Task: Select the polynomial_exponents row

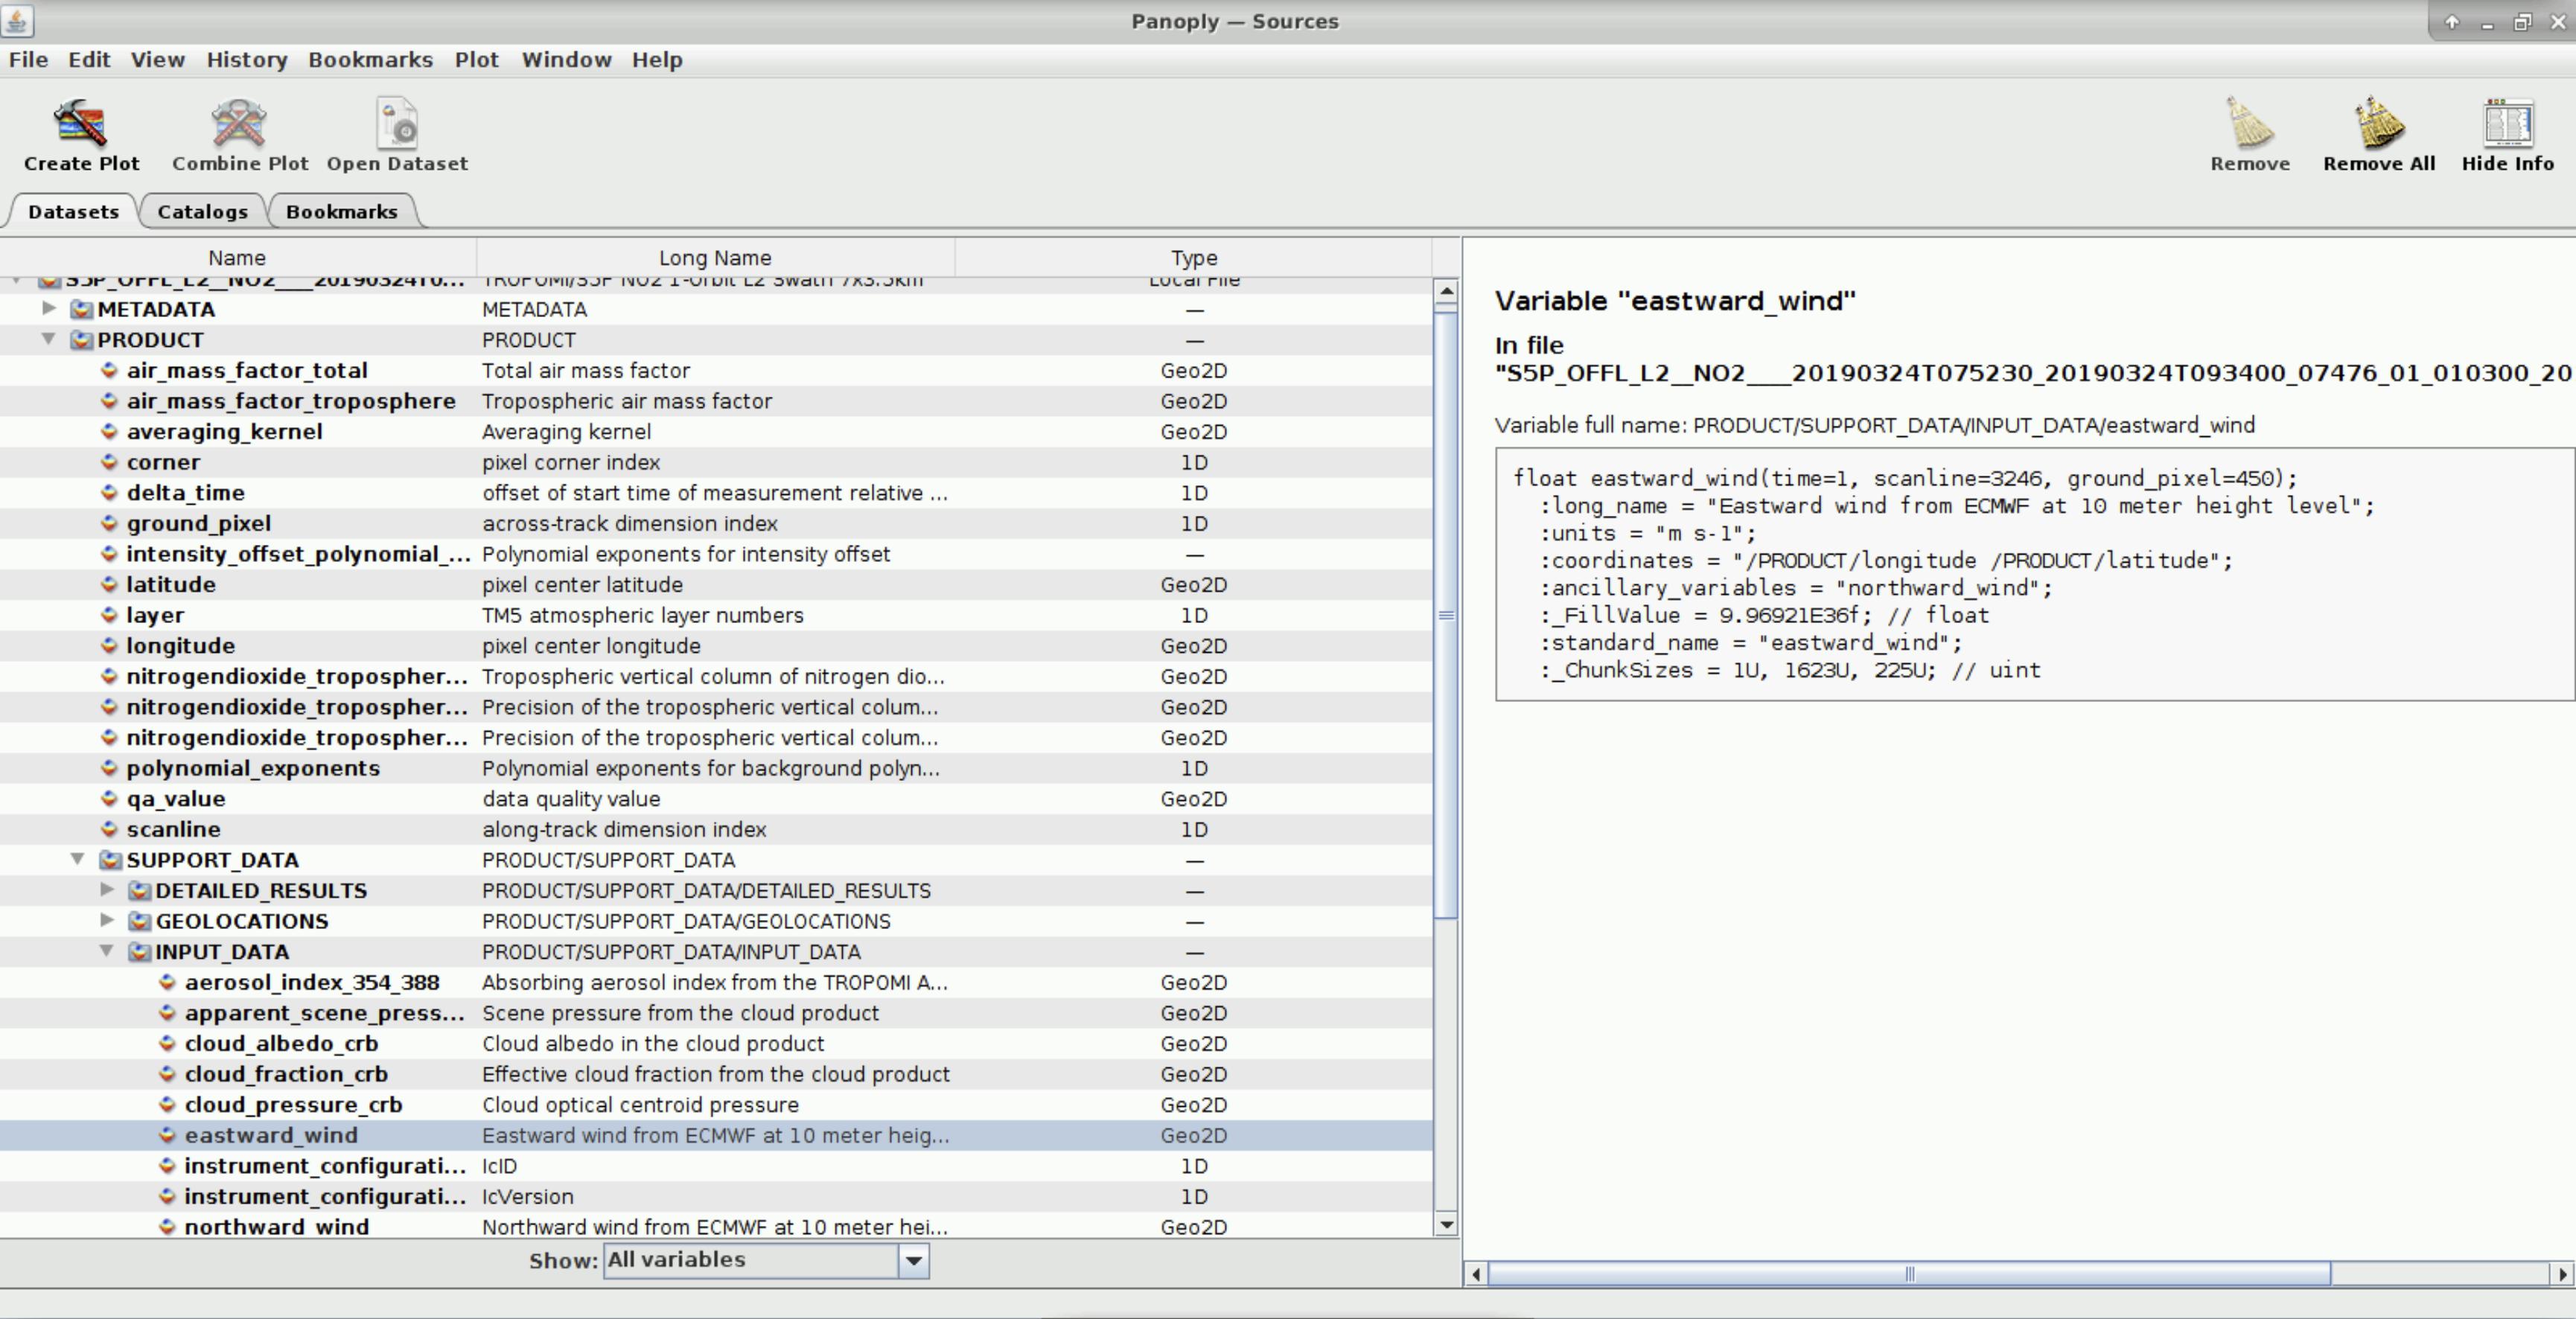Action: click(716, 768)
